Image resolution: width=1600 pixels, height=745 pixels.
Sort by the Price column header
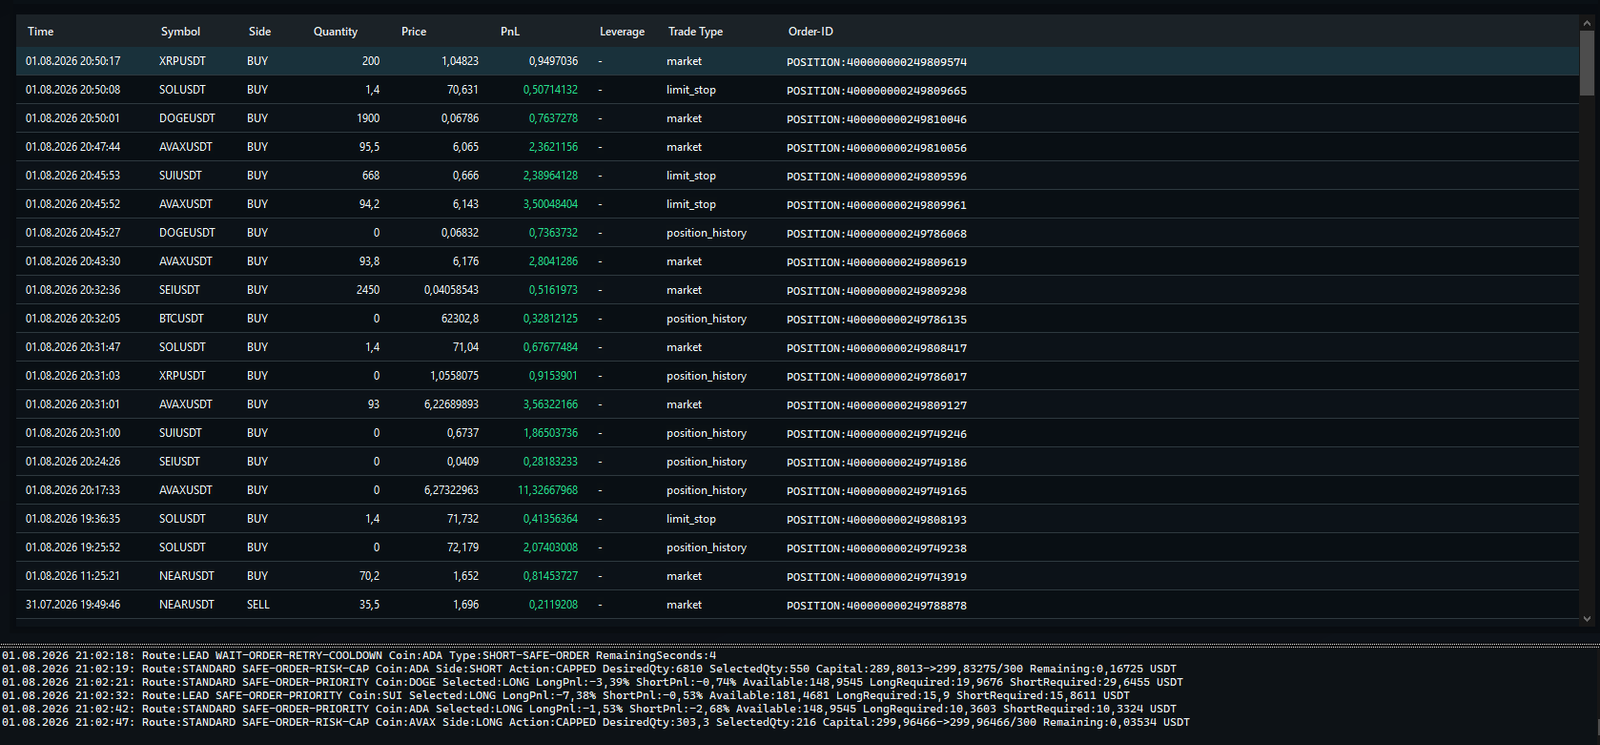[414, 32]
